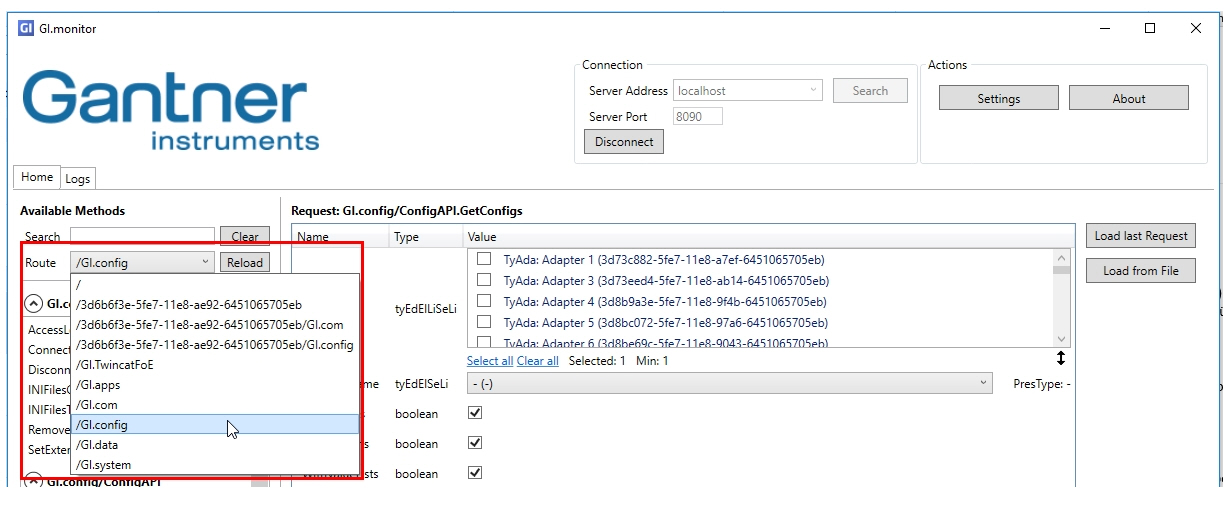Viewport: 1227px width, 506px height.
Task: Toggle the TyAda Adapter 5 checkbox
Action: pos(484,323)
